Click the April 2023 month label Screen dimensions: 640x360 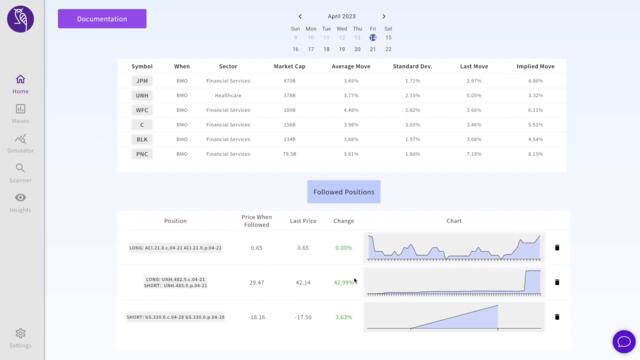click(x=342, y=16)
